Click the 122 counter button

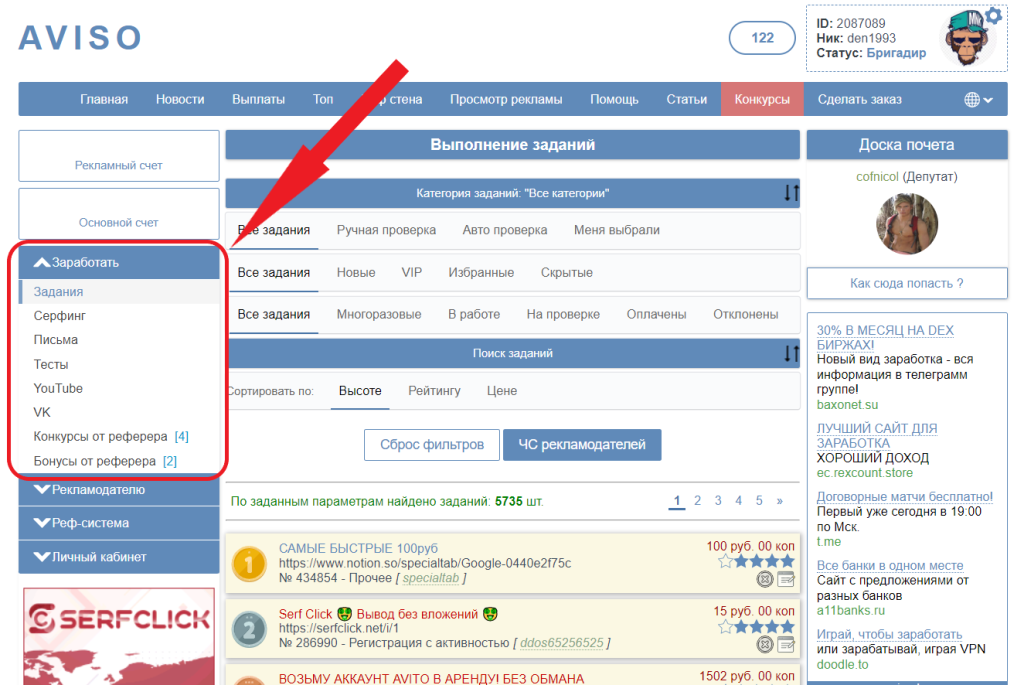[762, 38]
